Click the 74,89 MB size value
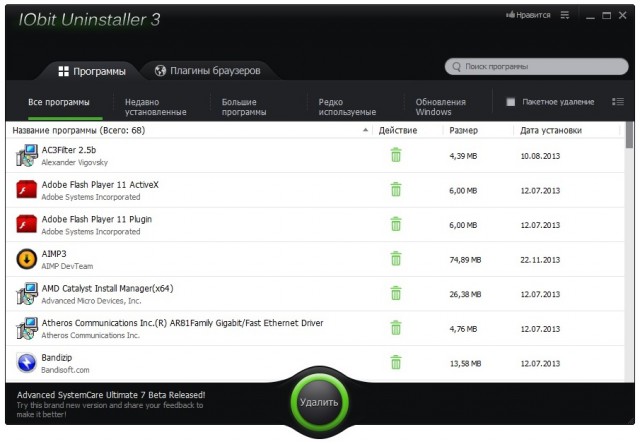640x444 pixels. (x=465, y=260)
